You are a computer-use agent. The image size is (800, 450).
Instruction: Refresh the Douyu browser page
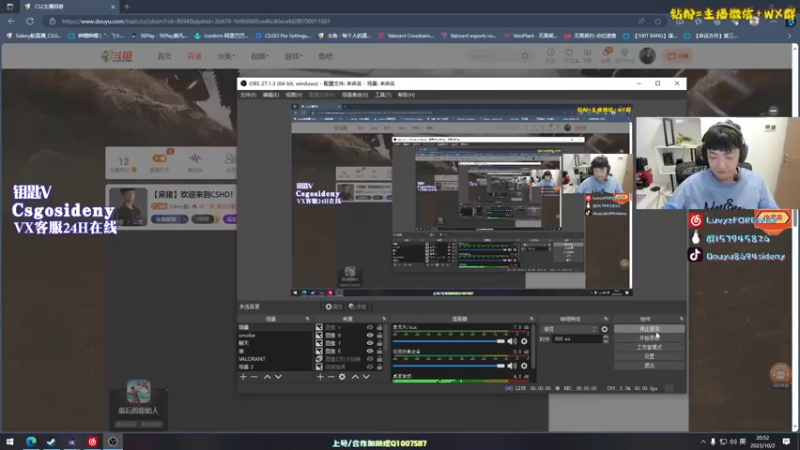click(x=30, y=21)
